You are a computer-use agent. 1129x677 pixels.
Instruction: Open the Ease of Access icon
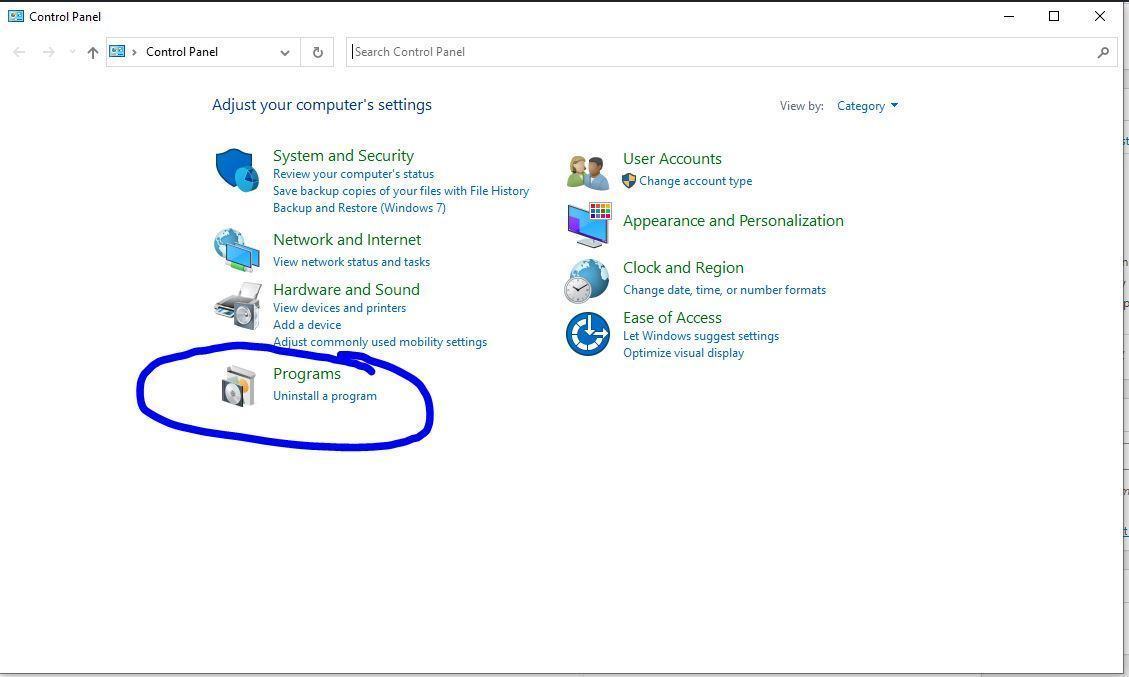pos(587,334)
